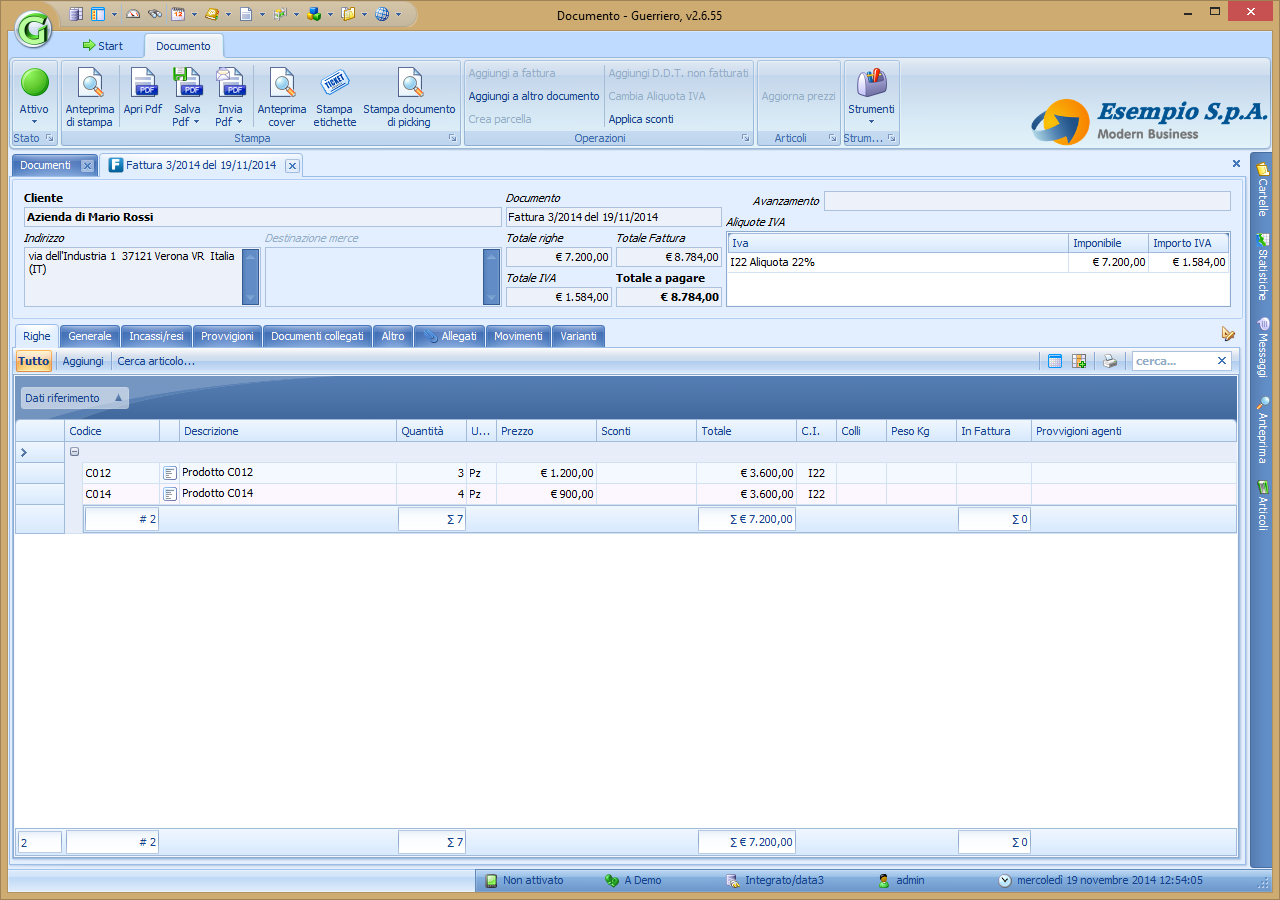Close the Fattura 3/2014 tab

click(x=292, y=166)
